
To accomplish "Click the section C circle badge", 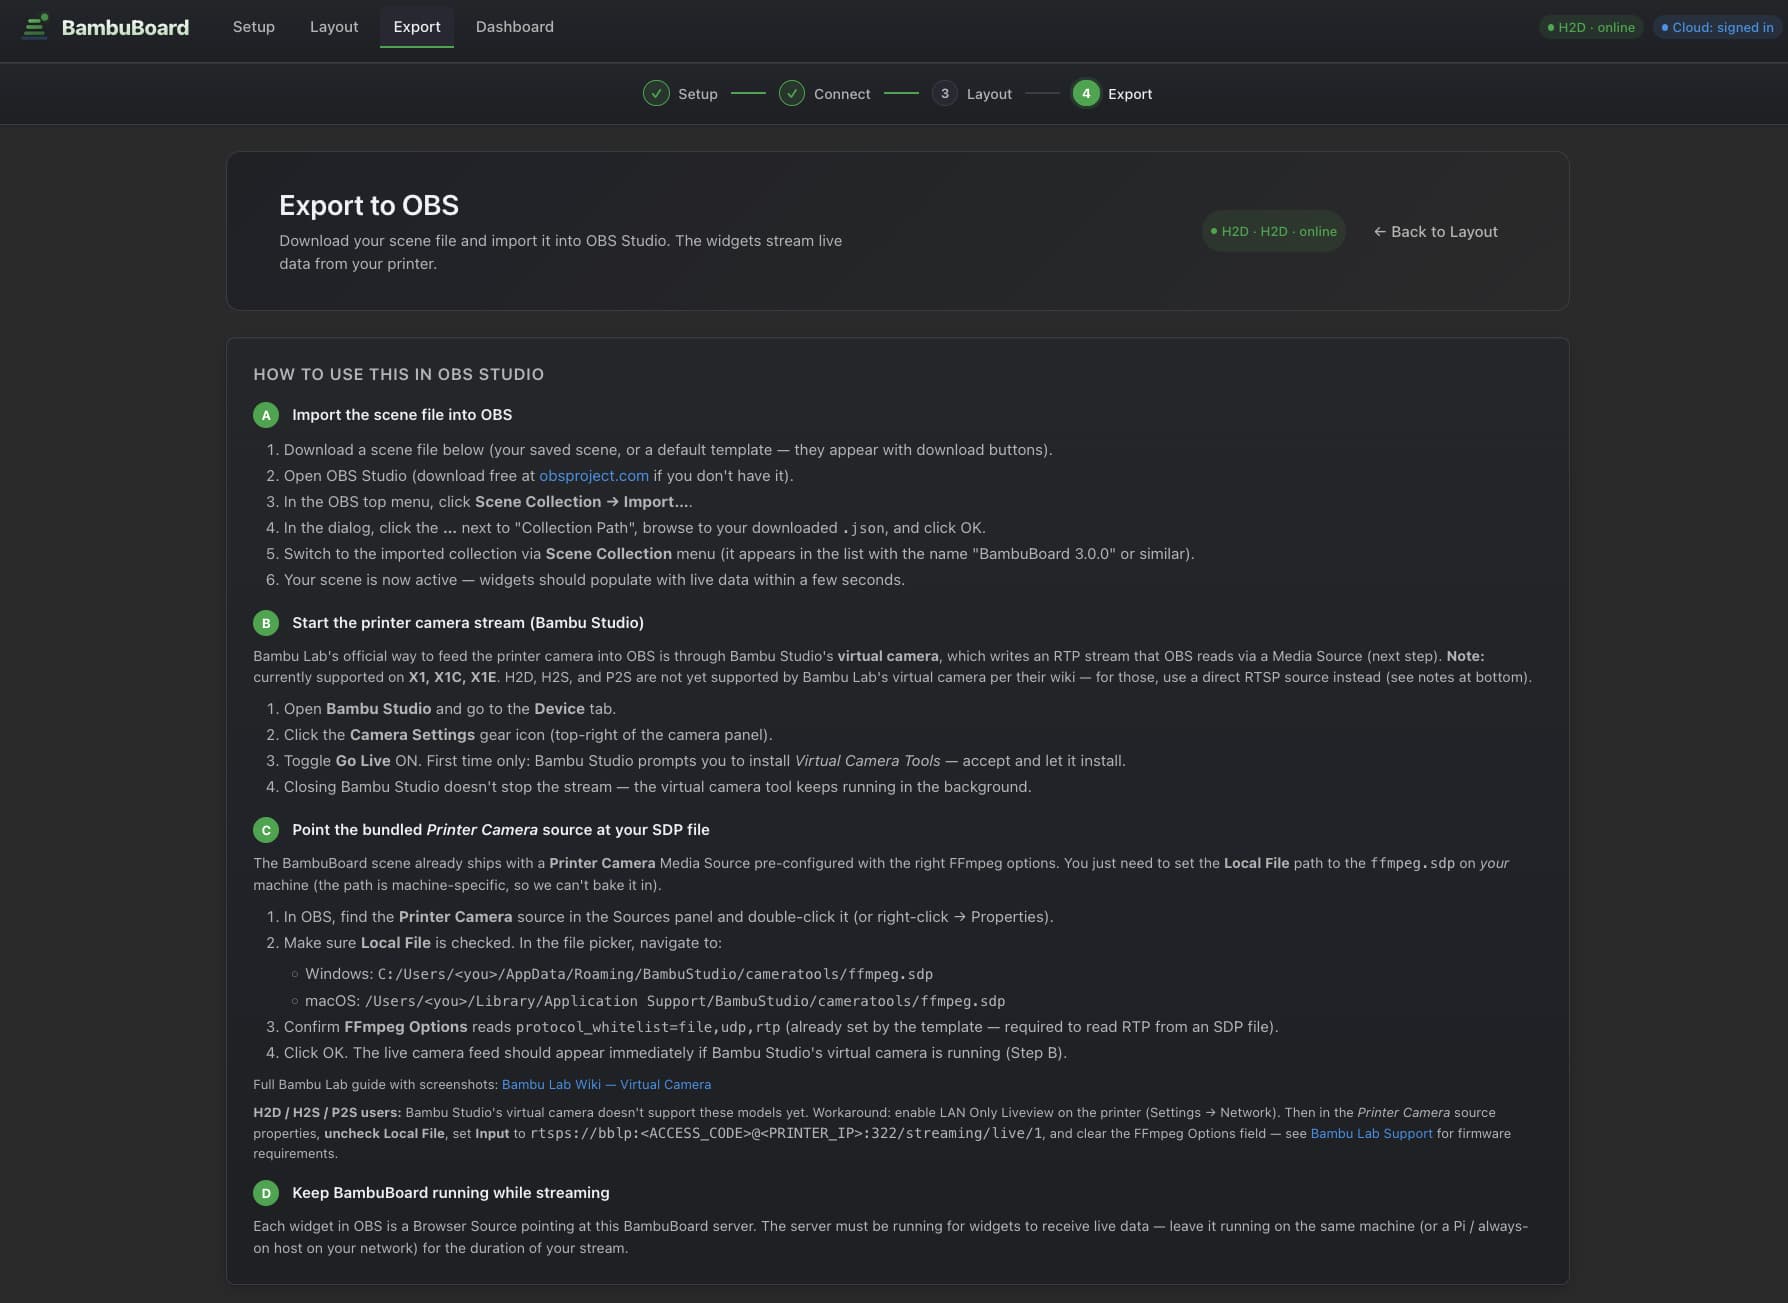I will pos(266,830).
